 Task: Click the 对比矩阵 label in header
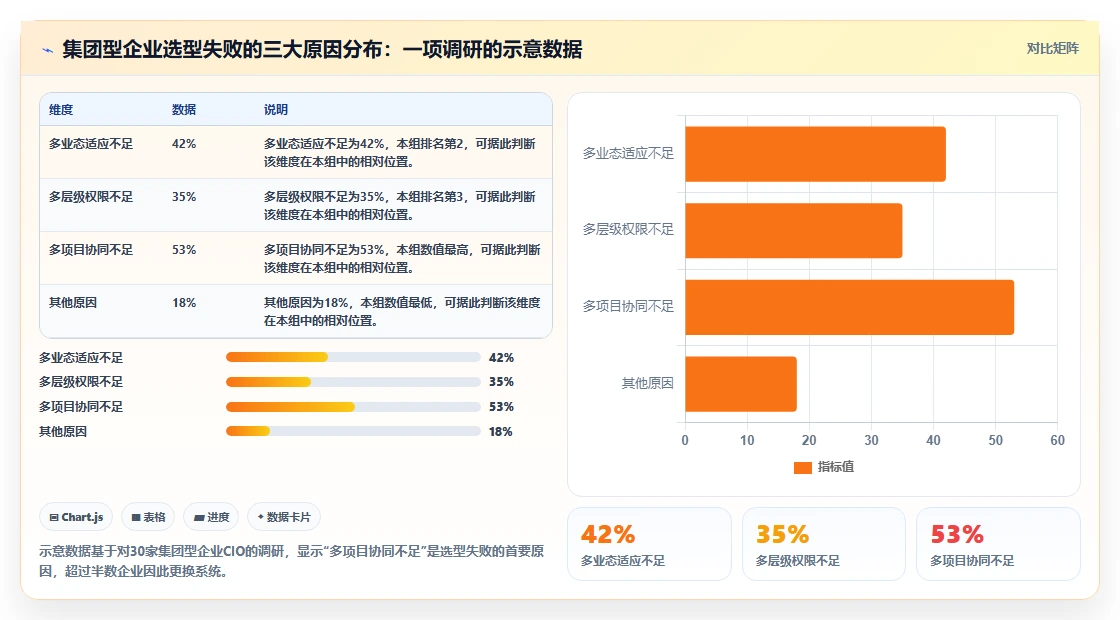(1052, 49)
